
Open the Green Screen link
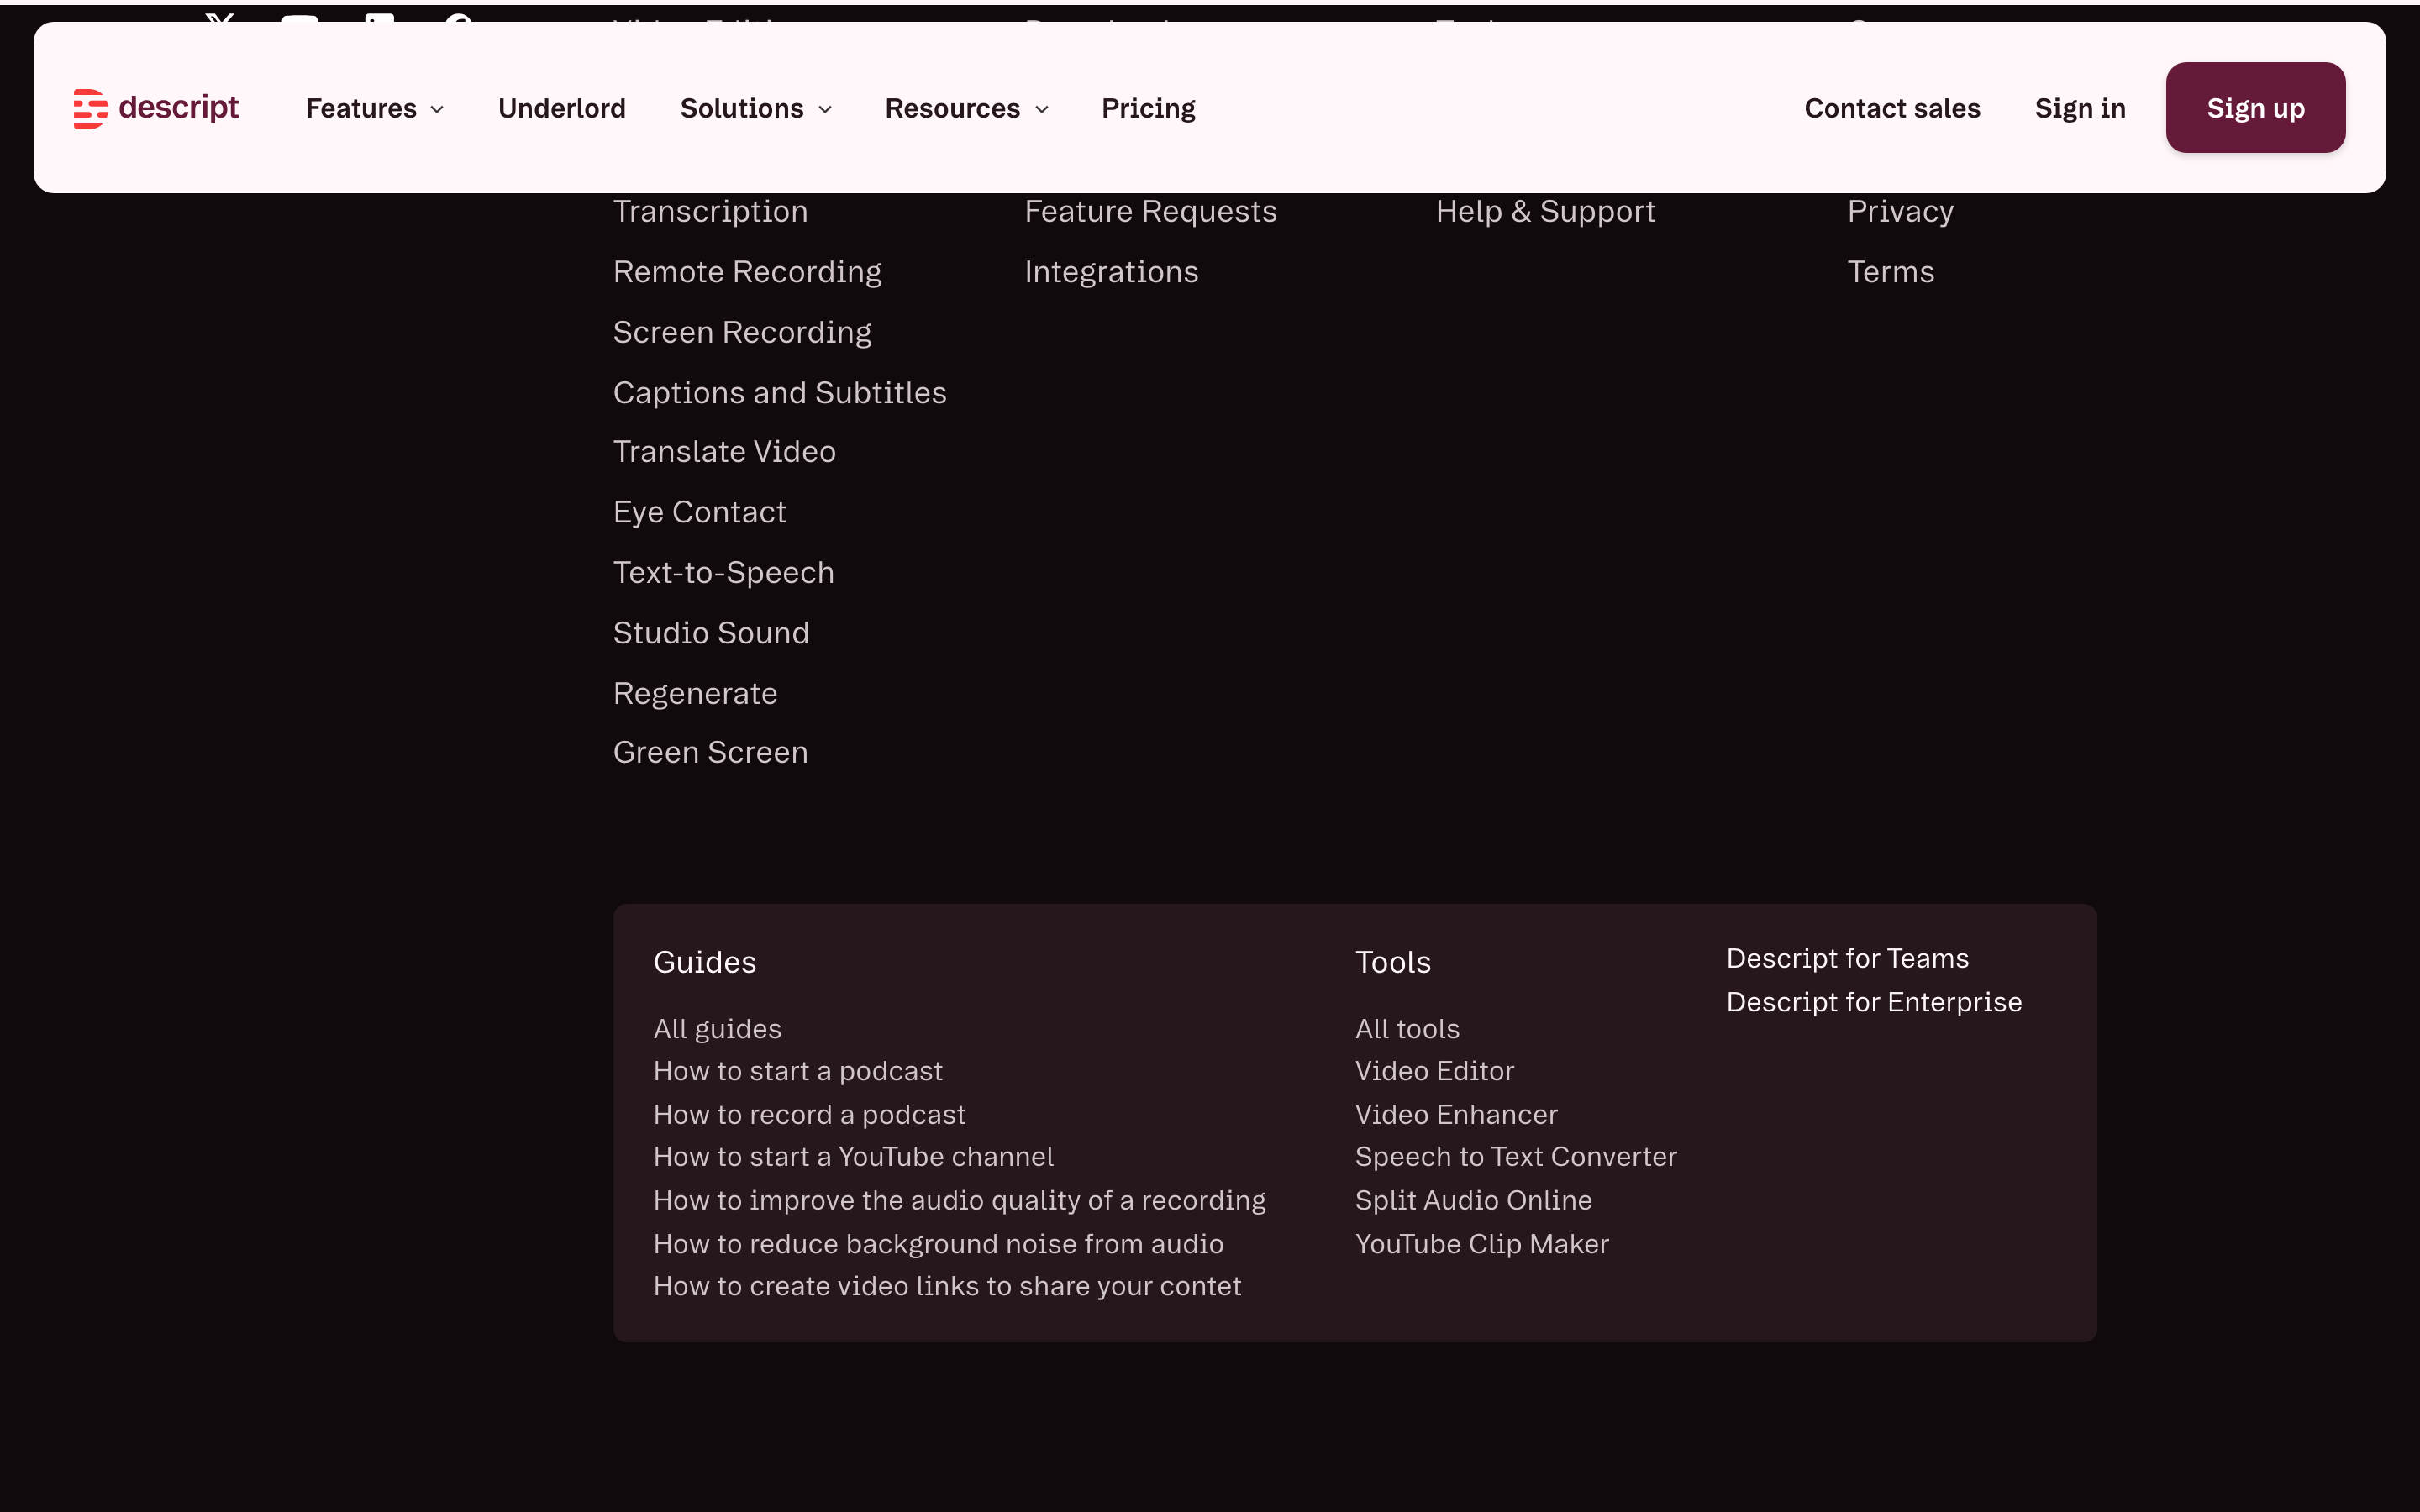coord(710,752)
